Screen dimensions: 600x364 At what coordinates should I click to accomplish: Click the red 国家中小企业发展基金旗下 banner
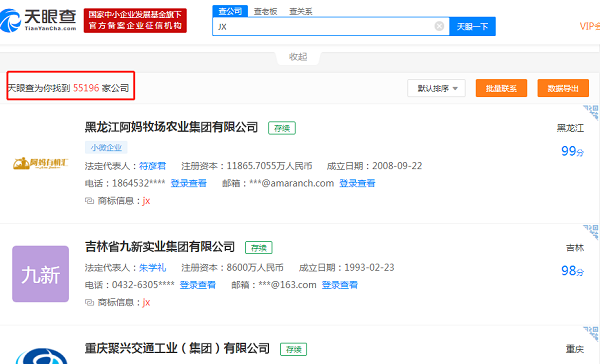pyautogui.click(x=135, y=20)
